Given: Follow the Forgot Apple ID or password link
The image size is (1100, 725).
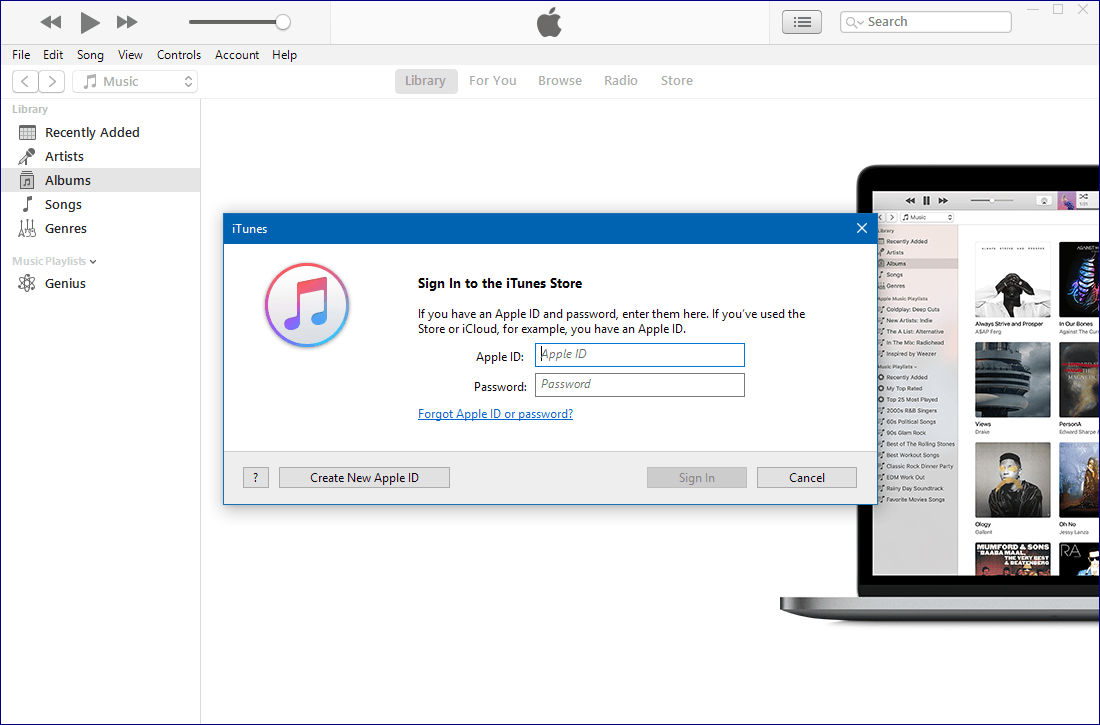Looking at the screenshot, I should (495, 414).
